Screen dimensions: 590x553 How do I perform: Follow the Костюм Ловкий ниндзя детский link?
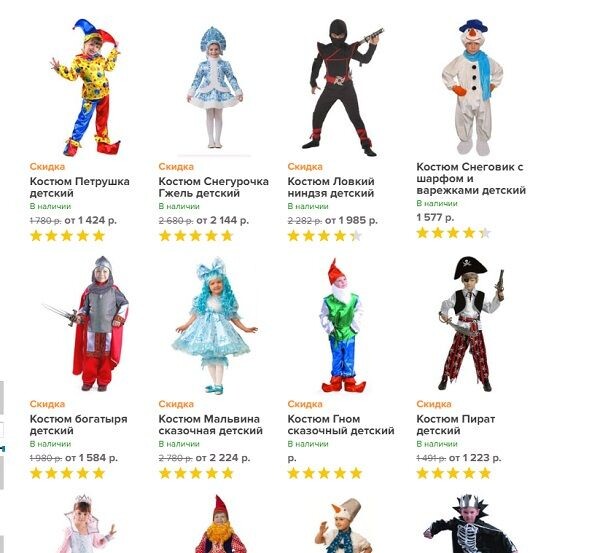pos(331,187)
